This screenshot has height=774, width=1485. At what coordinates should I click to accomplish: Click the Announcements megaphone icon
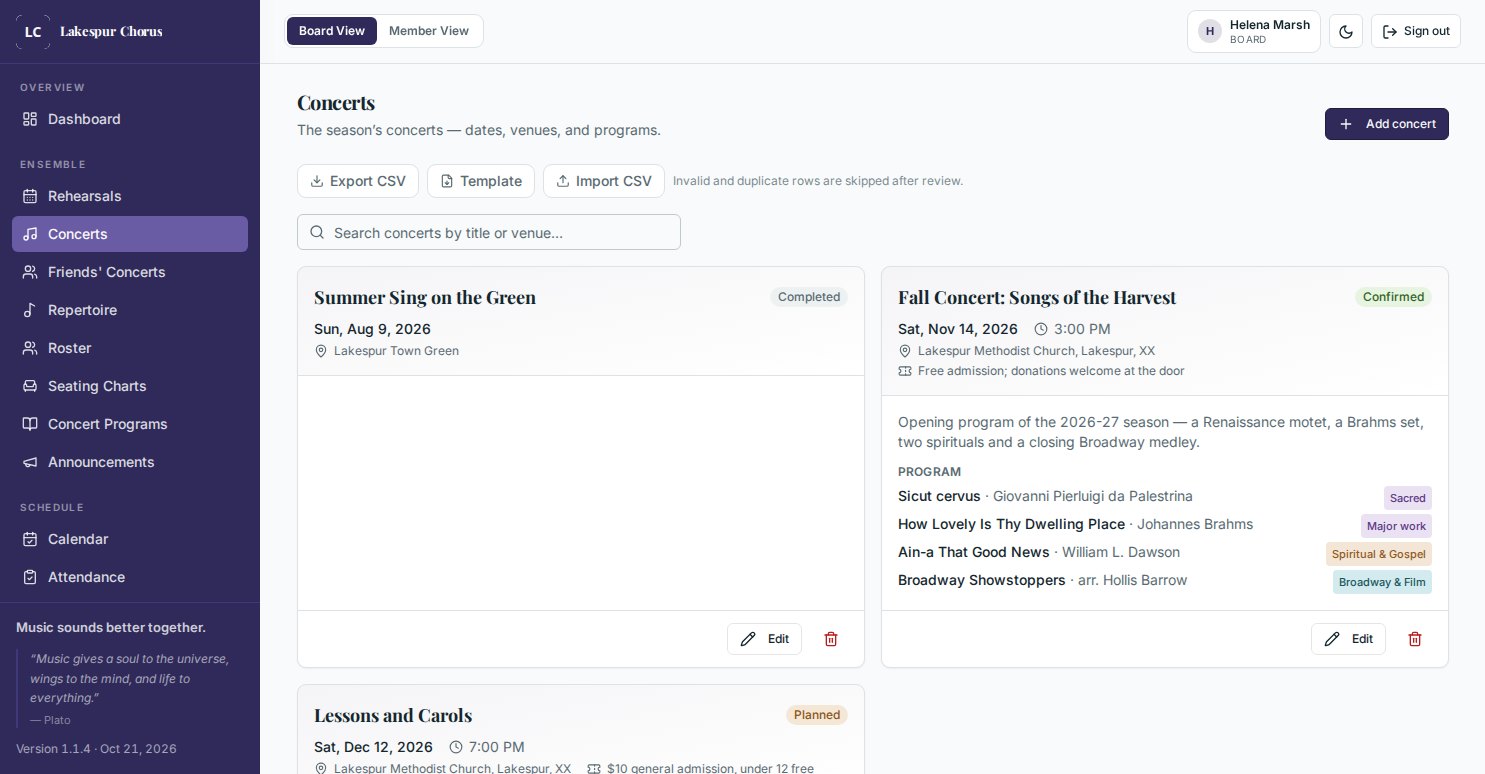(x=30, y=462)
